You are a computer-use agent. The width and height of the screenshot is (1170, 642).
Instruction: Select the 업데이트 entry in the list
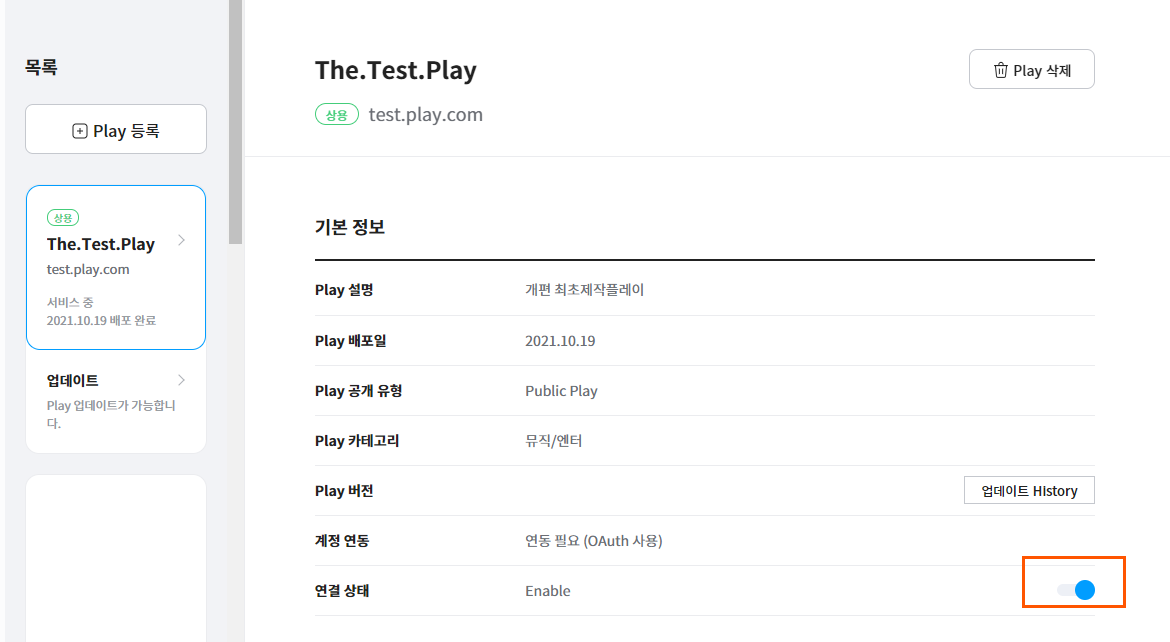tap(73, 381)
